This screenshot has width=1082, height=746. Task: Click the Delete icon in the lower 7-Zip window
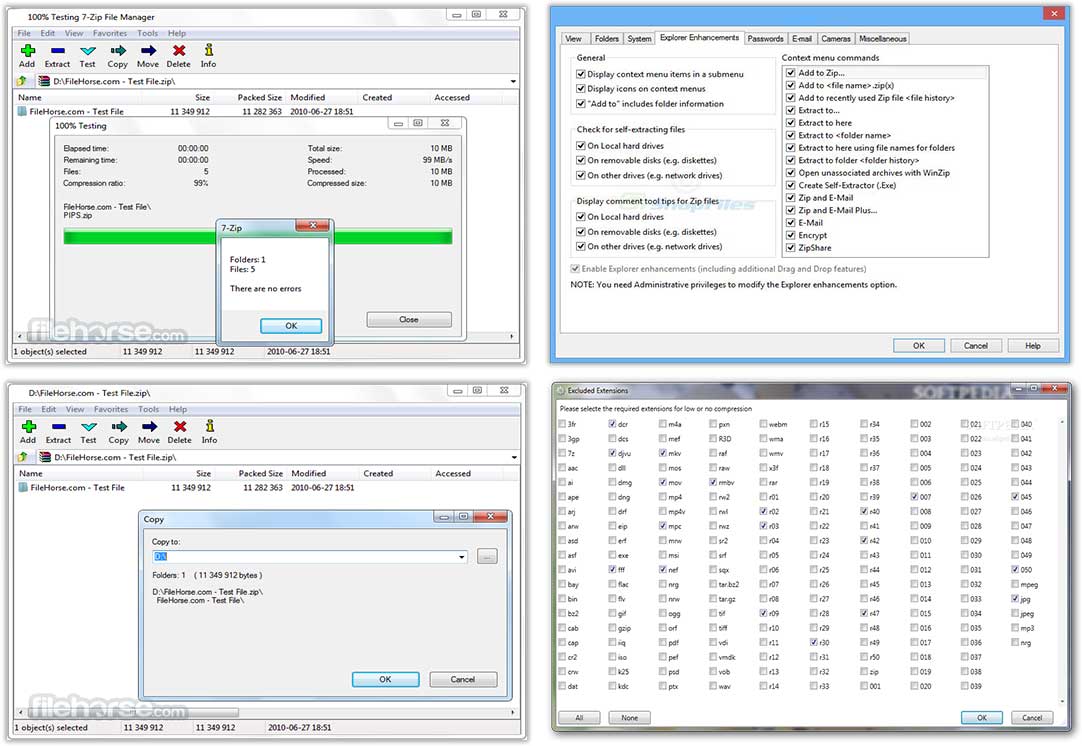[x=179, y=426]
